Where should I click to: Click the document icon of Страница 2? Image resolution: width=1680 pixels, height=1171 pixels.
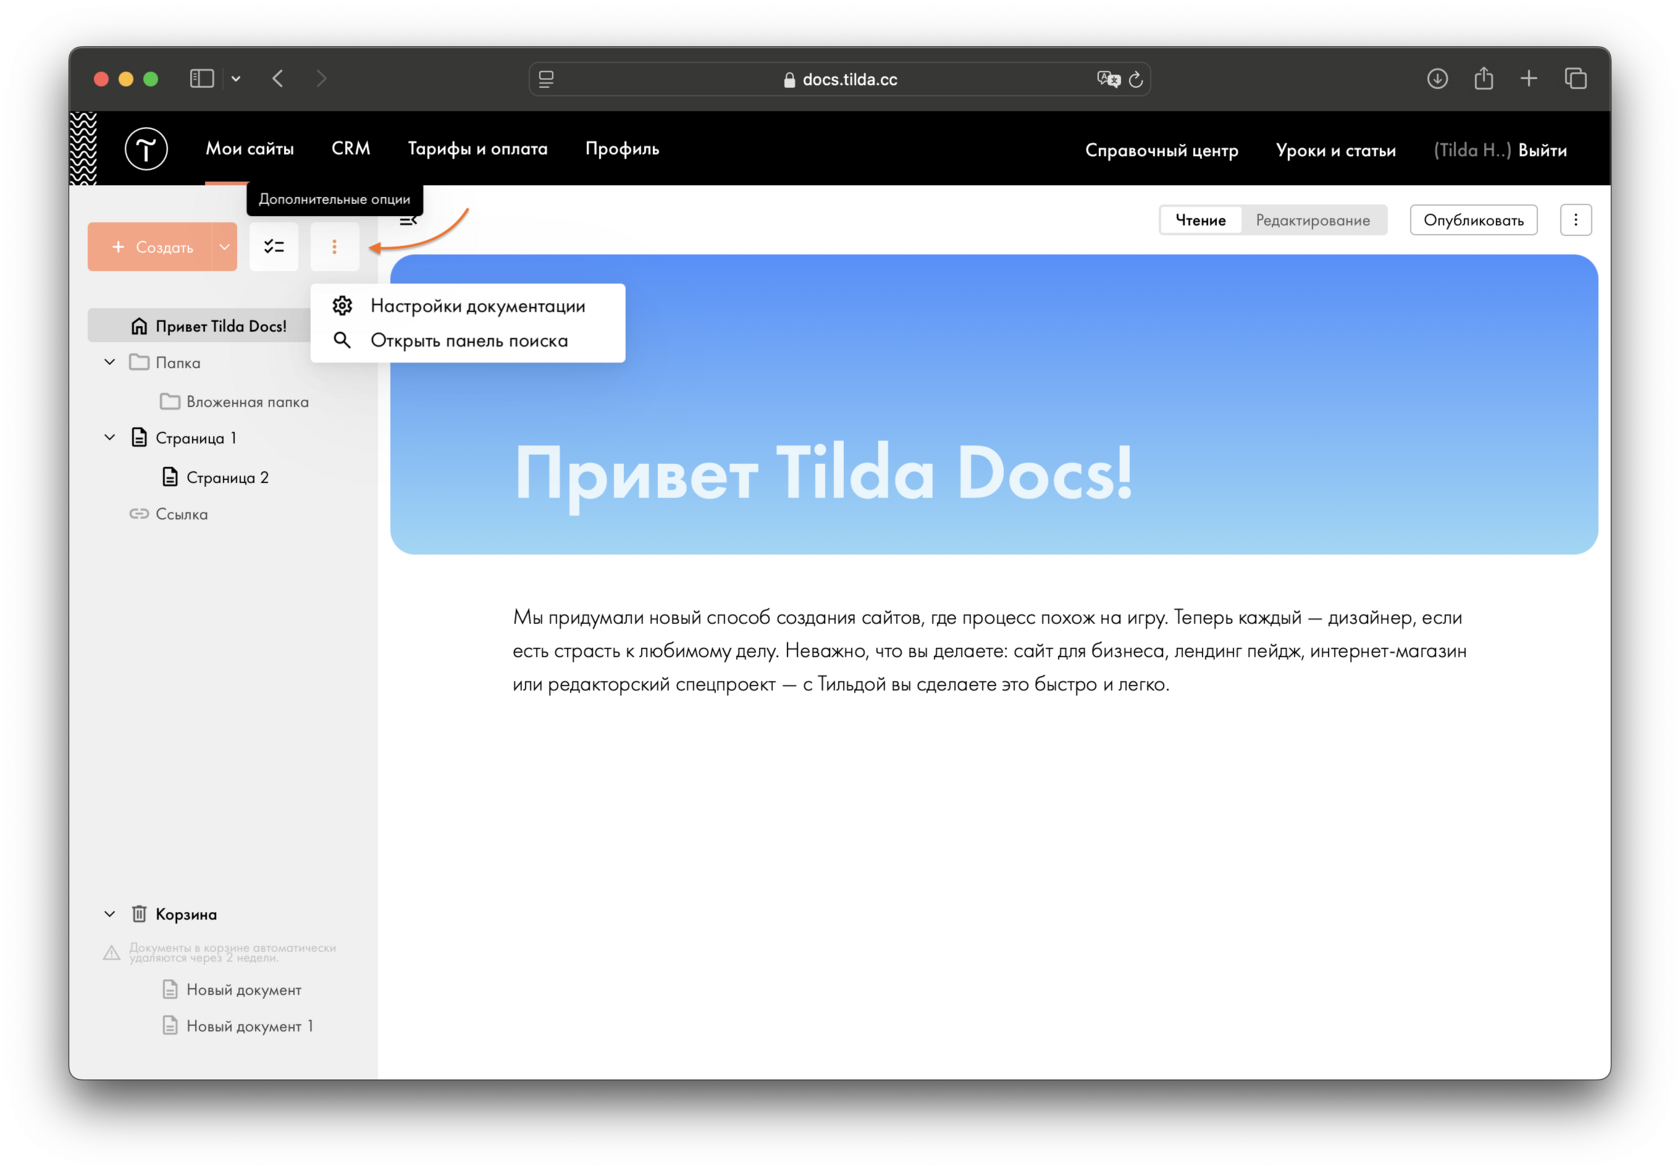click(170, 477)
